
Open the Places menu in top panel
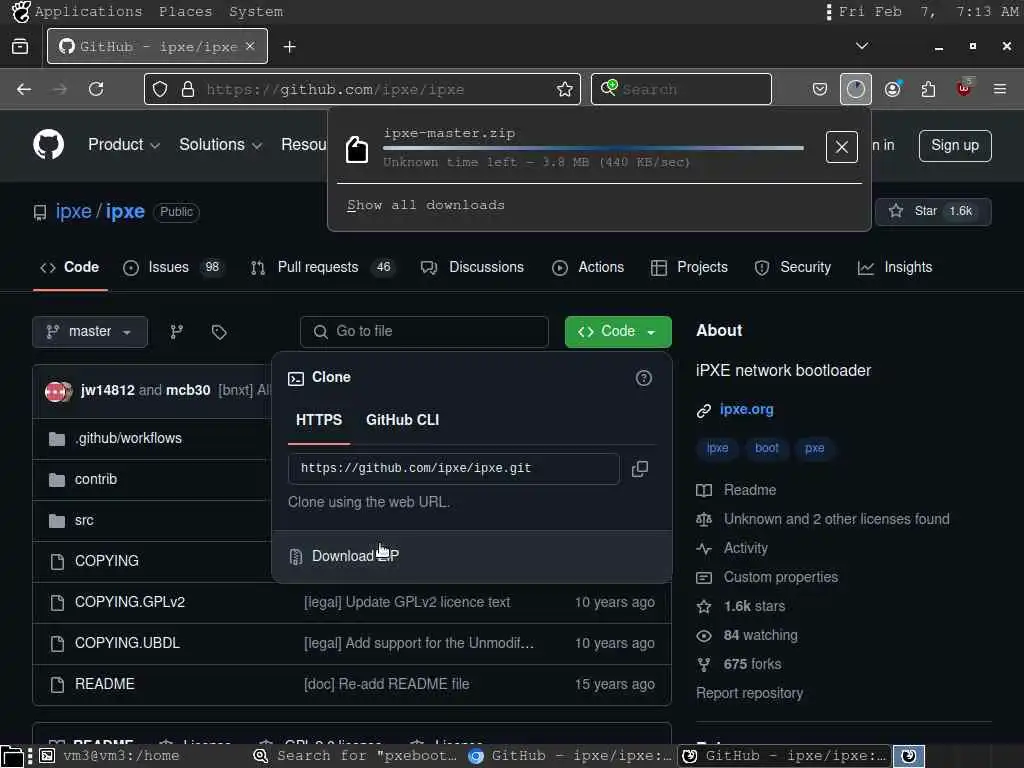point(185,12)
